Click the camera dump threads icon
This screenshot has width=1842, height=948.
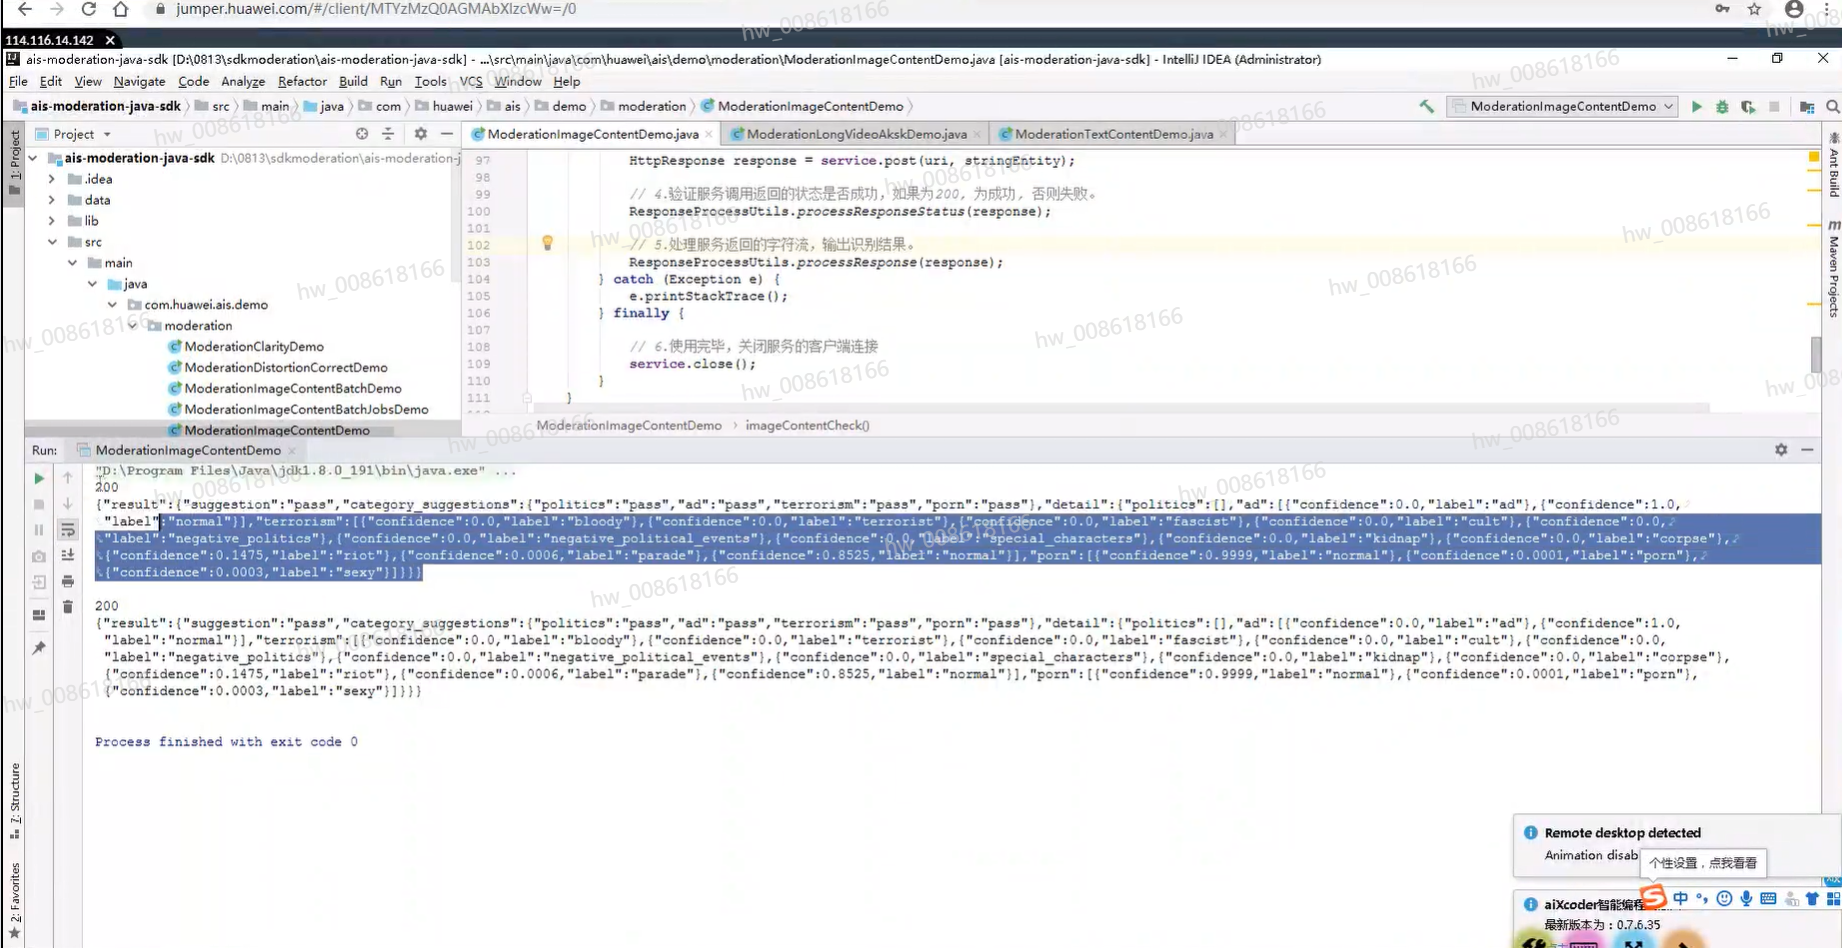39,556
